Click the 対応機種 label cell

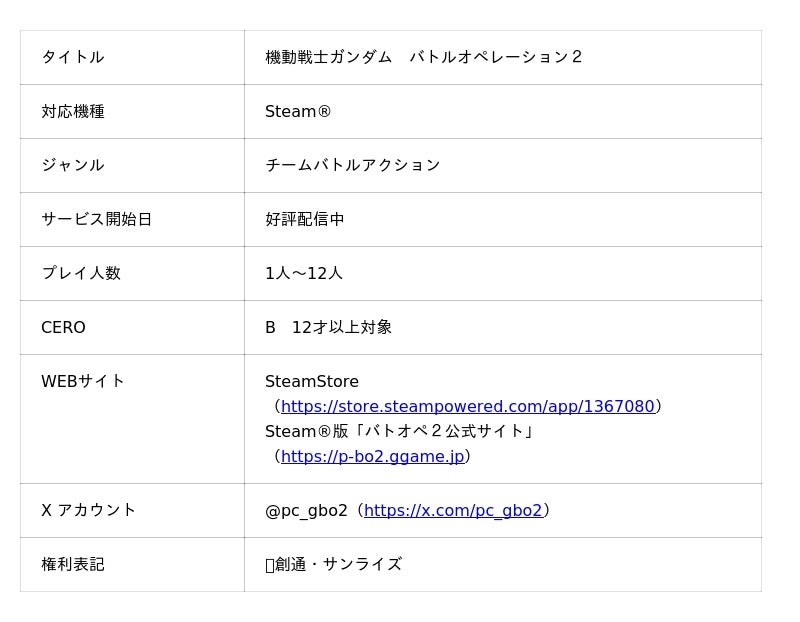(x=73, y=111)
